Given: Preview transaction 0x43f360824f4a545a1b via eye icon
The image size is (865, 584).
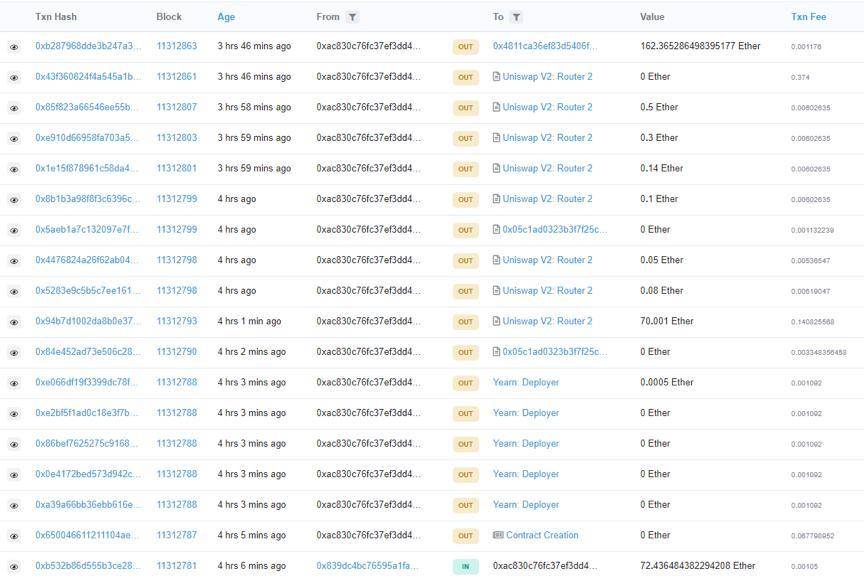Looking at the screenshot, I should [14, 78].
